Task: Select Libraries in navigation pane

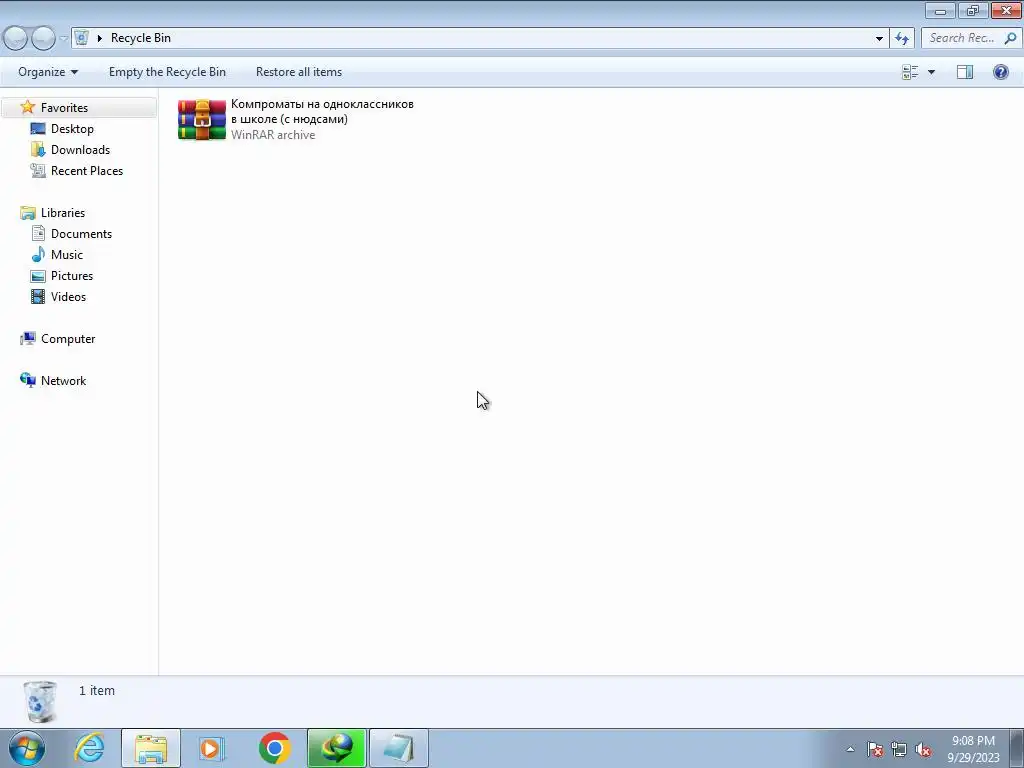Action: point(63,213)
